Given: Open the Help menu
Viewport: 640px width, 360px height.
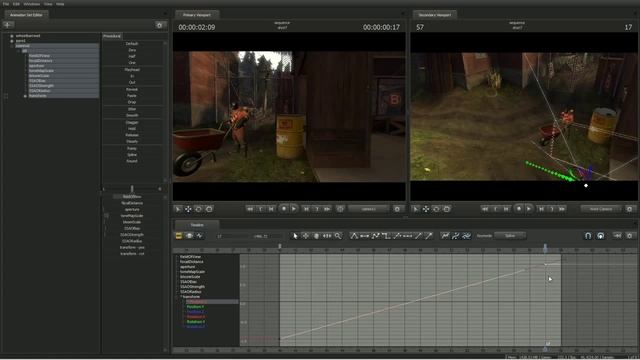Looking at the screenshot, I should pyautogui.click(x=60, y=4).
